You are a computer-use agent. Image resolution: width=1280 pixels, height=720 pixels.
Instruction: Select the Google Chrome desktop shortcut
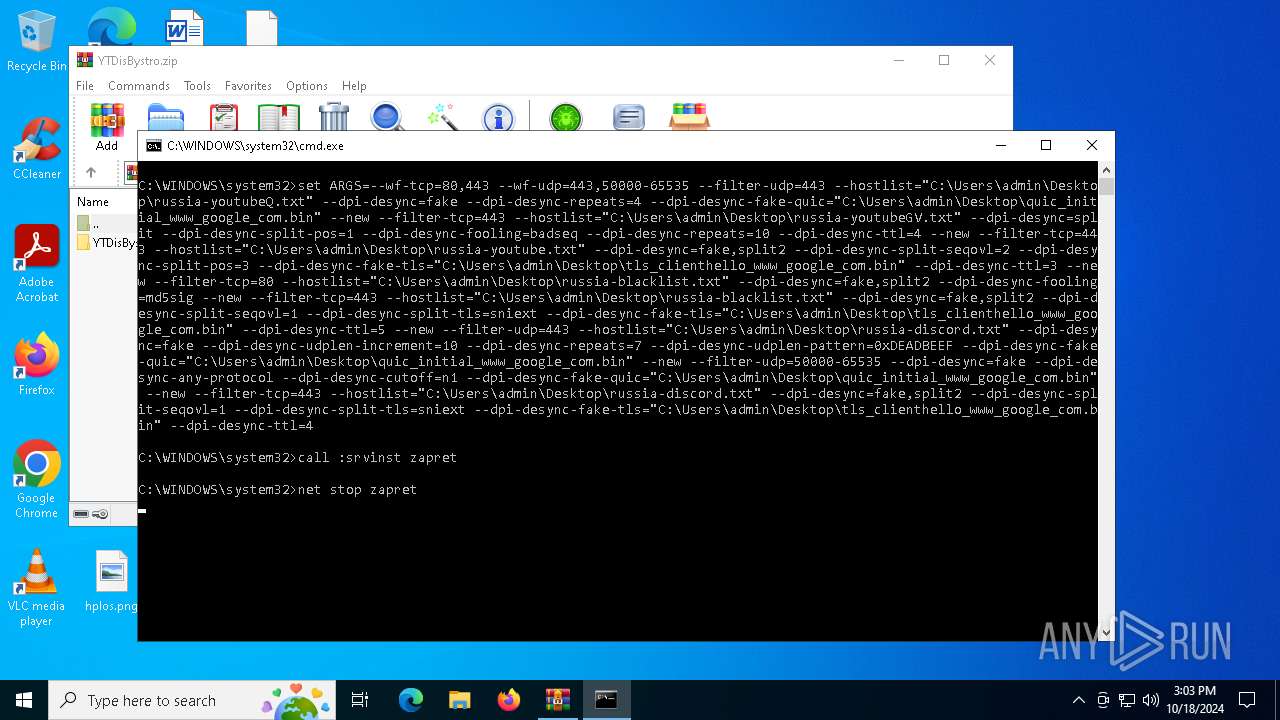(37, 480)
